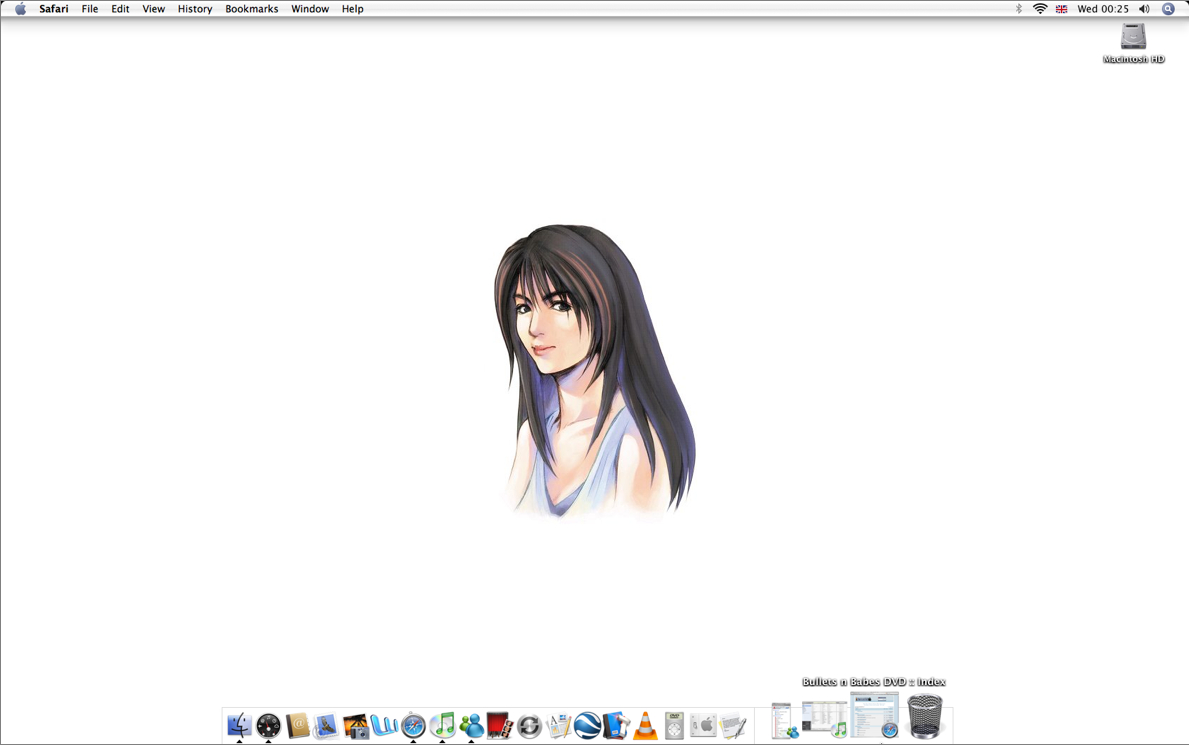Screen dimensions: 1189x745
Task: Open Spotlight search
Action: point(1169,9)
